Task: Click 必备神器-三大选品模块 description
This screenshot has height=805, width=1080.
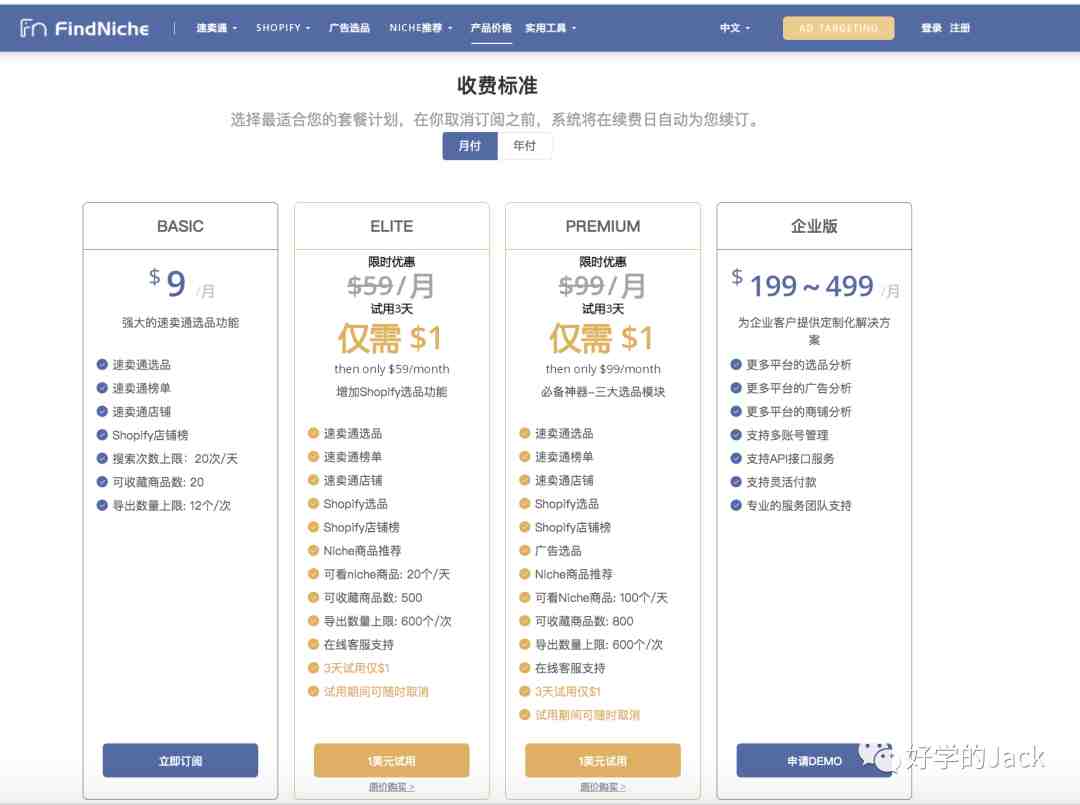Action: (x=603, y=393)
